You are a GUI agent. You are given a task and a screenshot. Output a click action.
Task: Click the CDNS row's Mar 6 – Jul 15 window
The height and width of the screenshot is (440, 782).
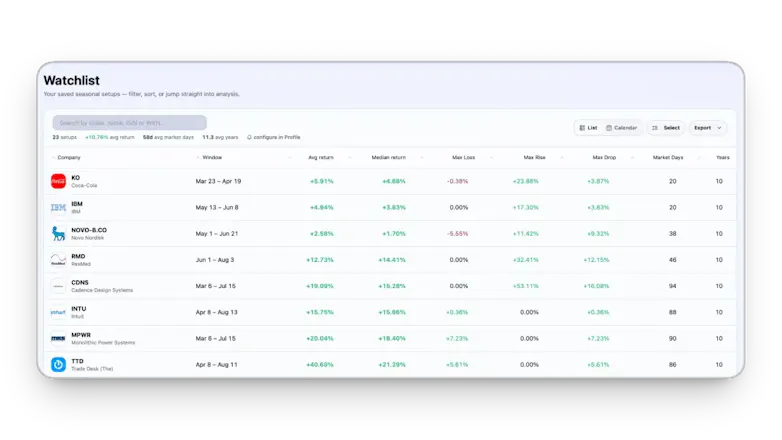click(215, 286)
